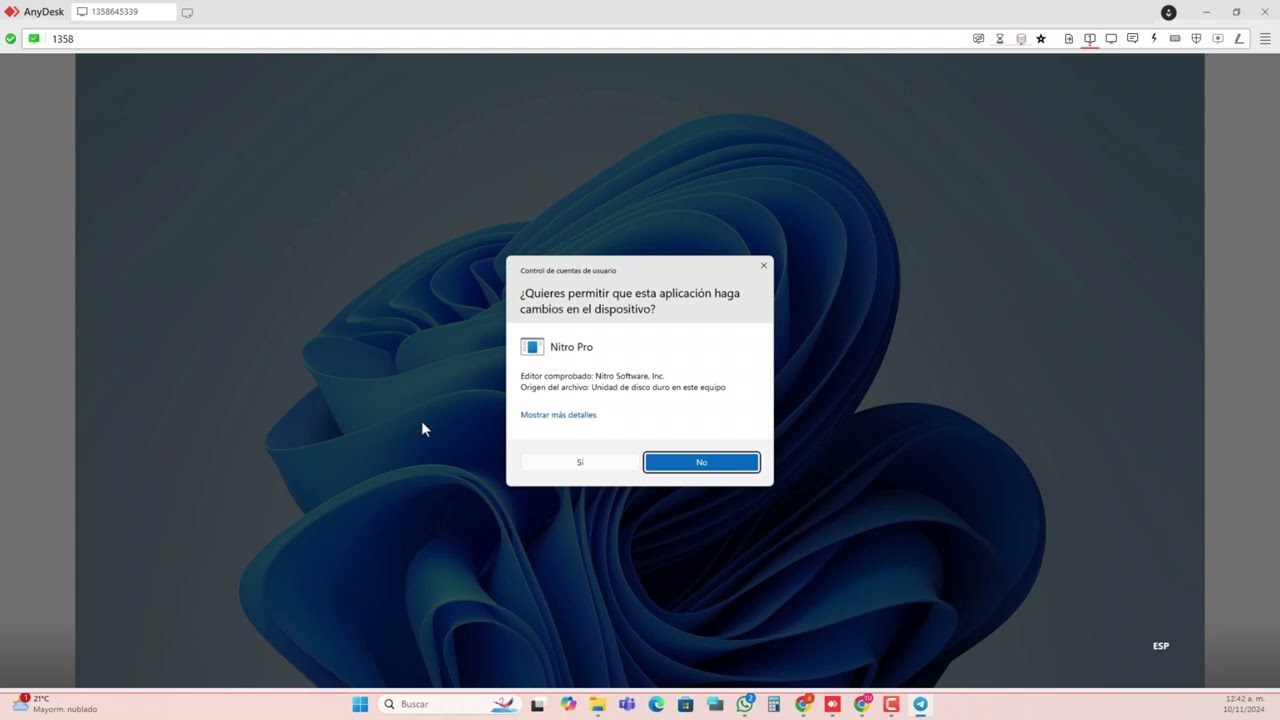Click No in the user account control dialog
Screen dimensions: 1280x720
tap(701, 462)
